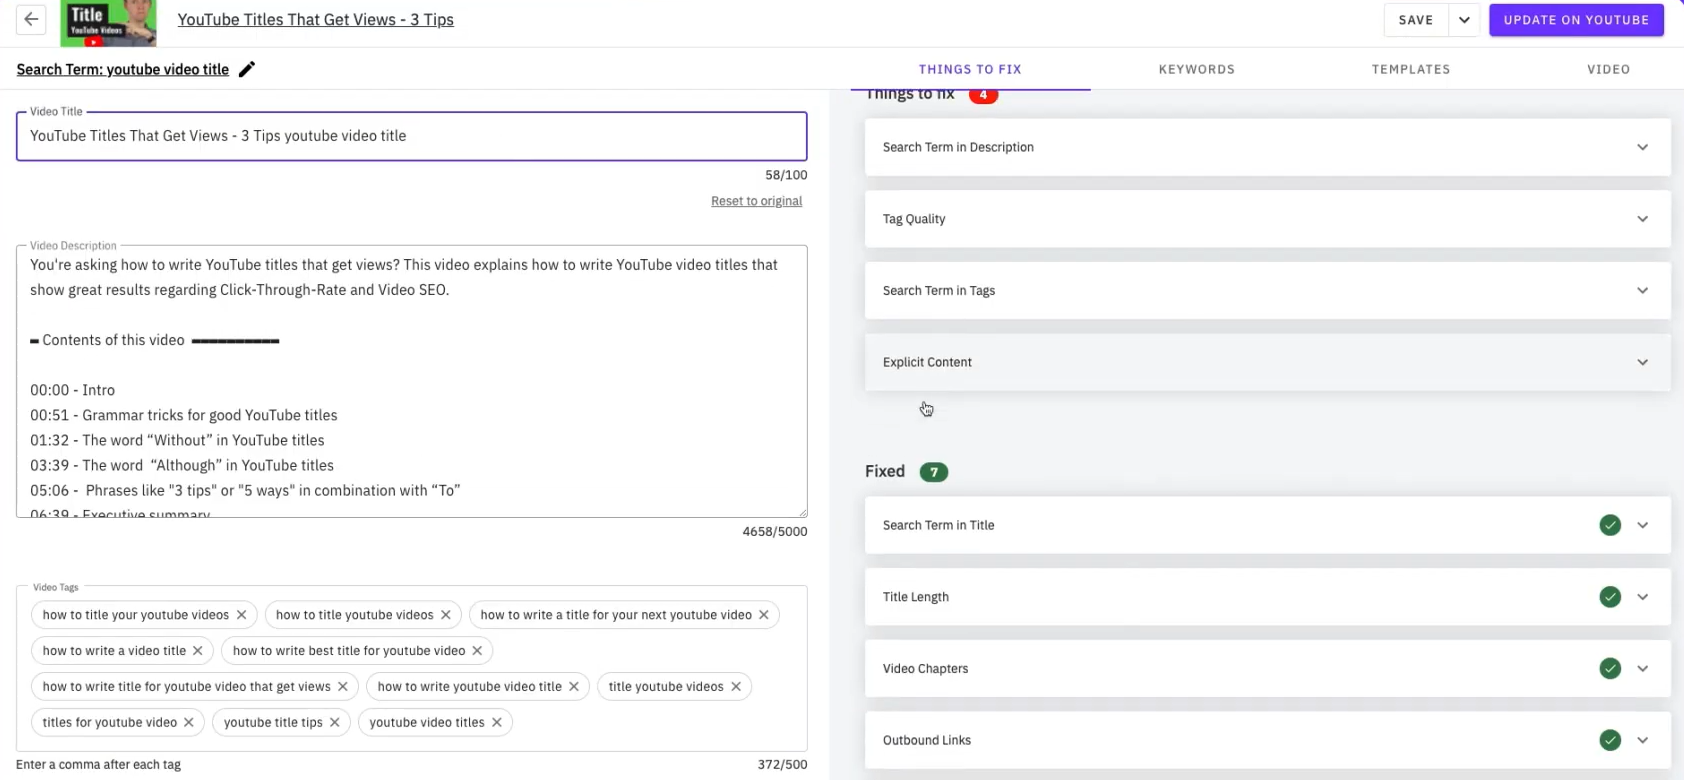This screenshot has width=1684, height=780.
Task: Remove tag 'youtube video titles'
Action: click(497, 723)
